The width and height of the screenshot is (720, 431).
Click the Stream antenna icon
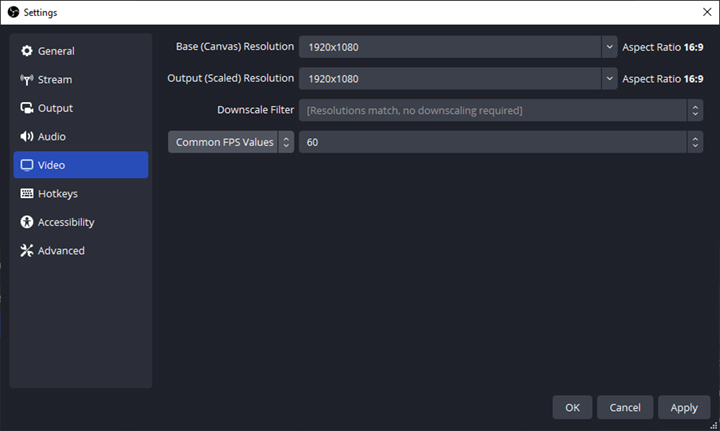click(27, 79)
